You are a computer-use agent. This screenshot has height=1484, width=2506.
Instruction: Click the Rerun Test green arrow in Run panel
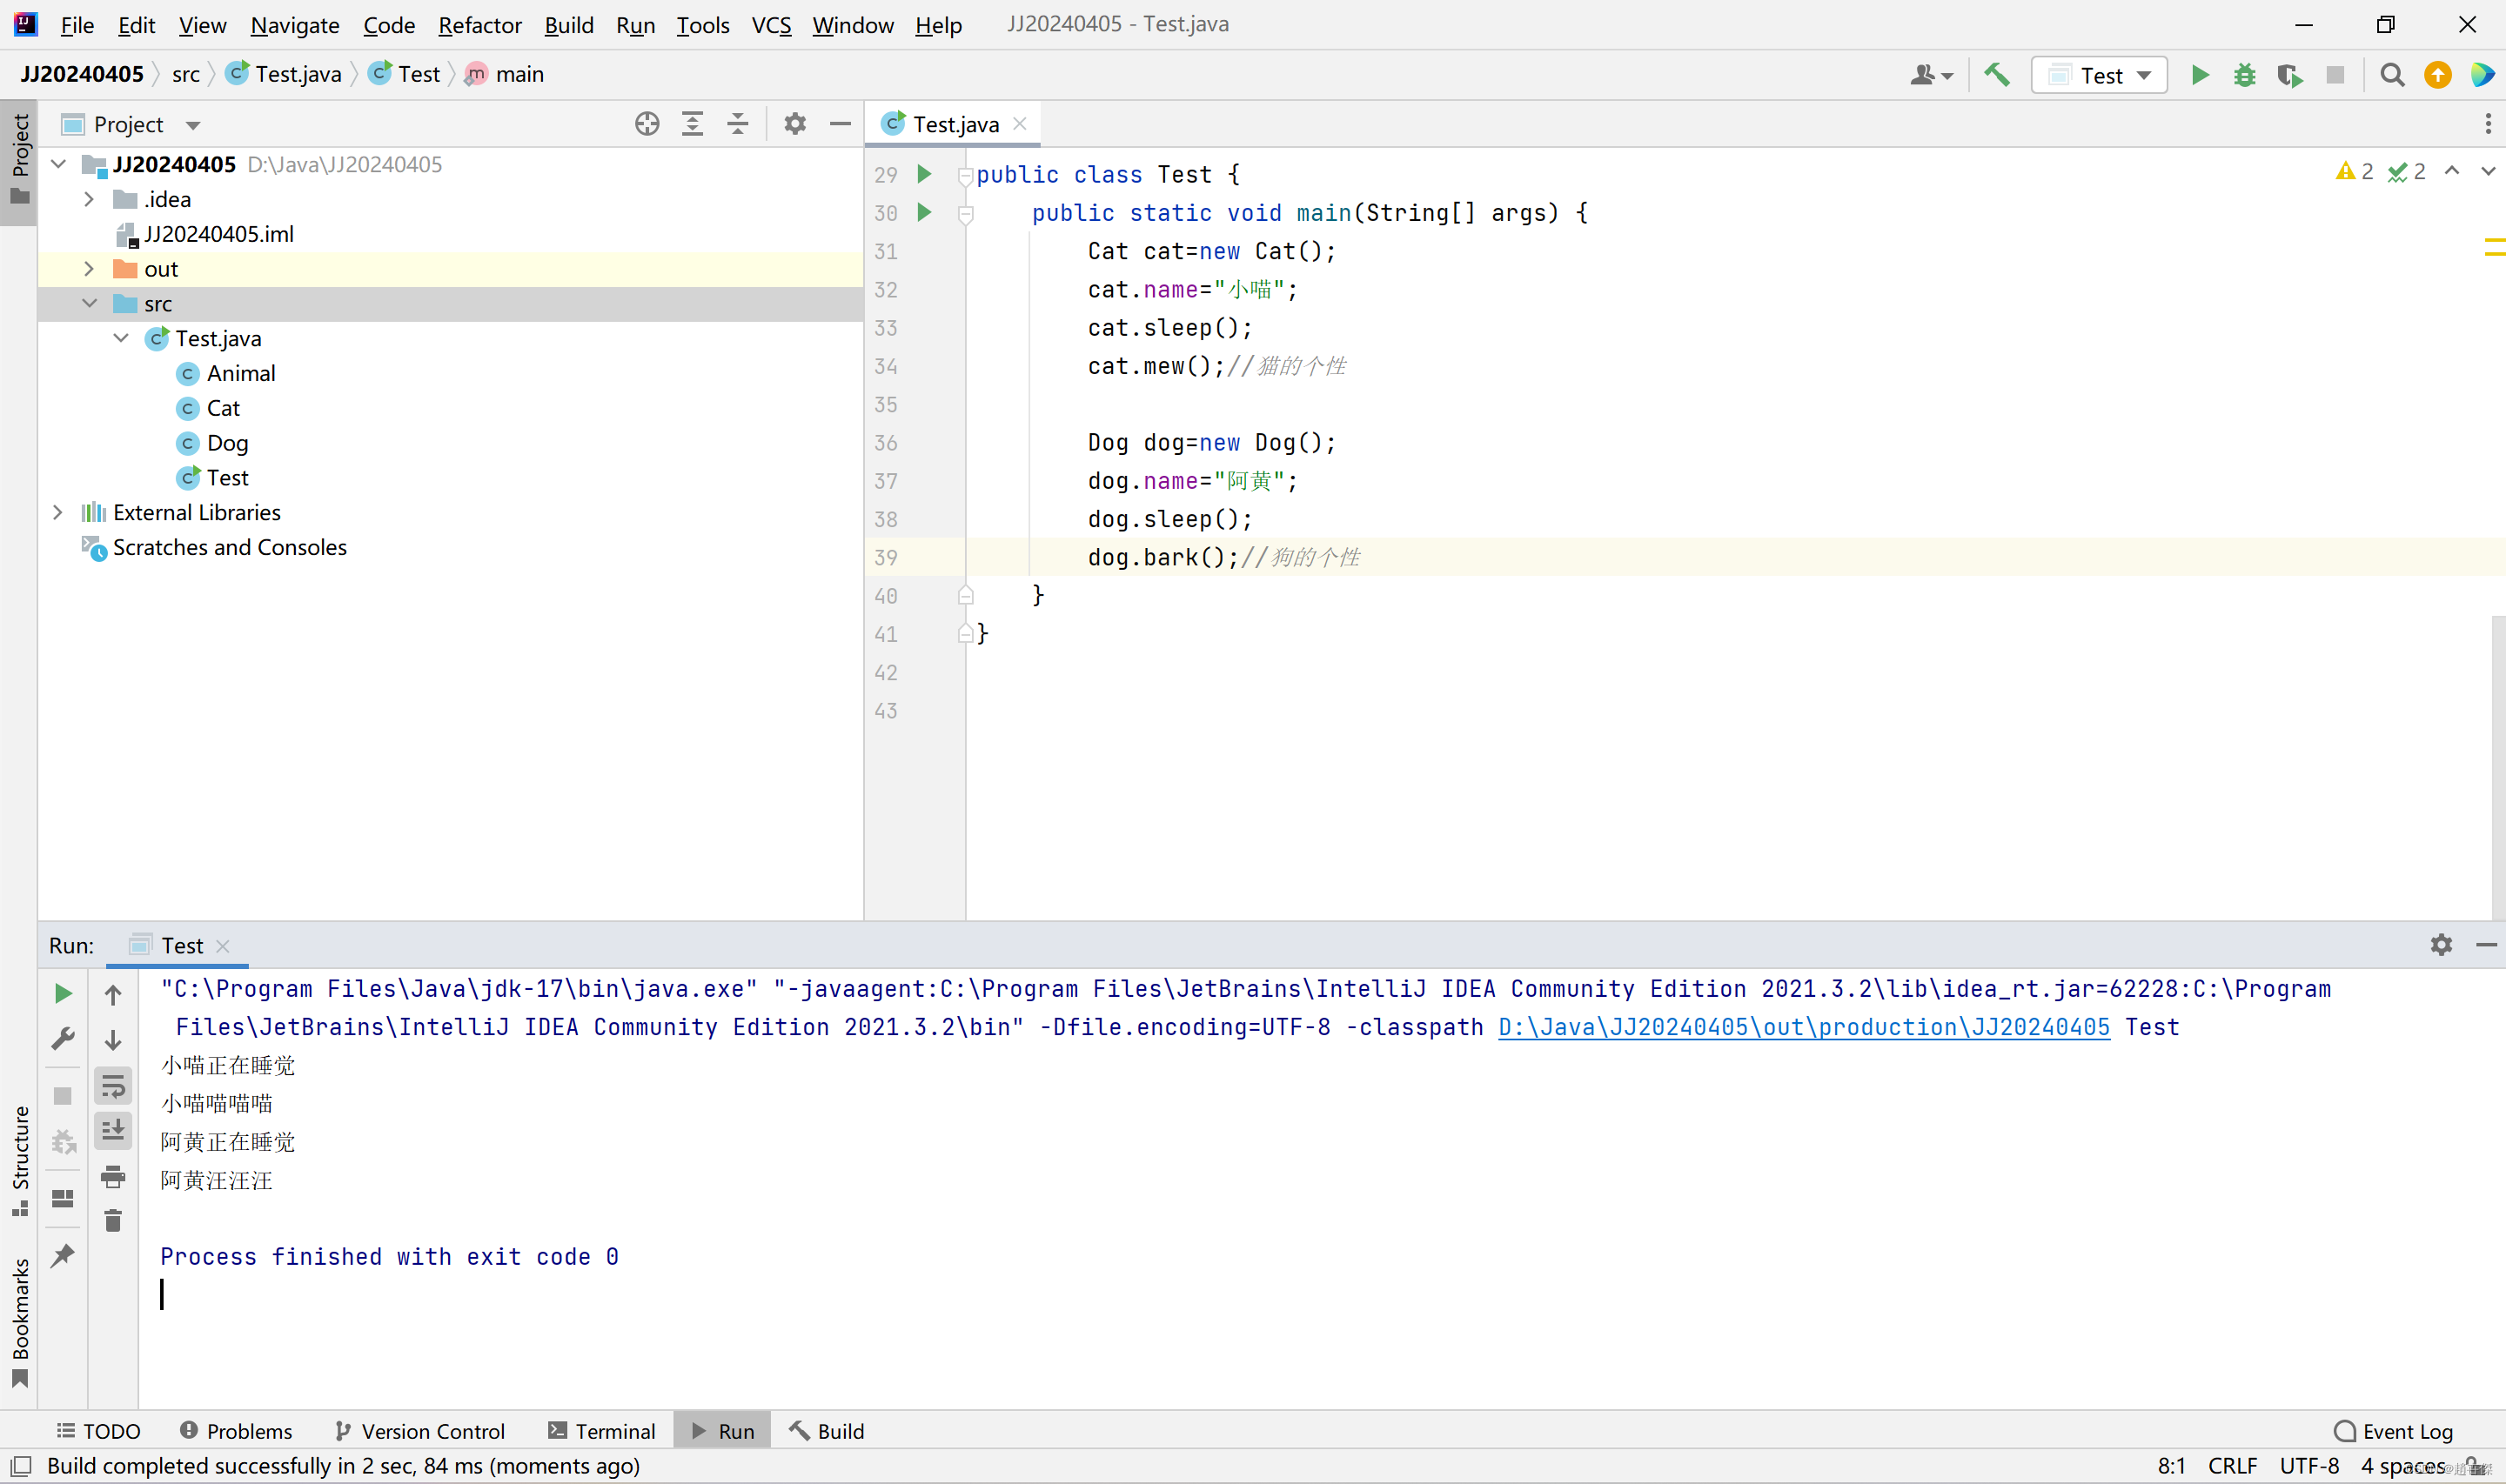click(x=63, y=993)
